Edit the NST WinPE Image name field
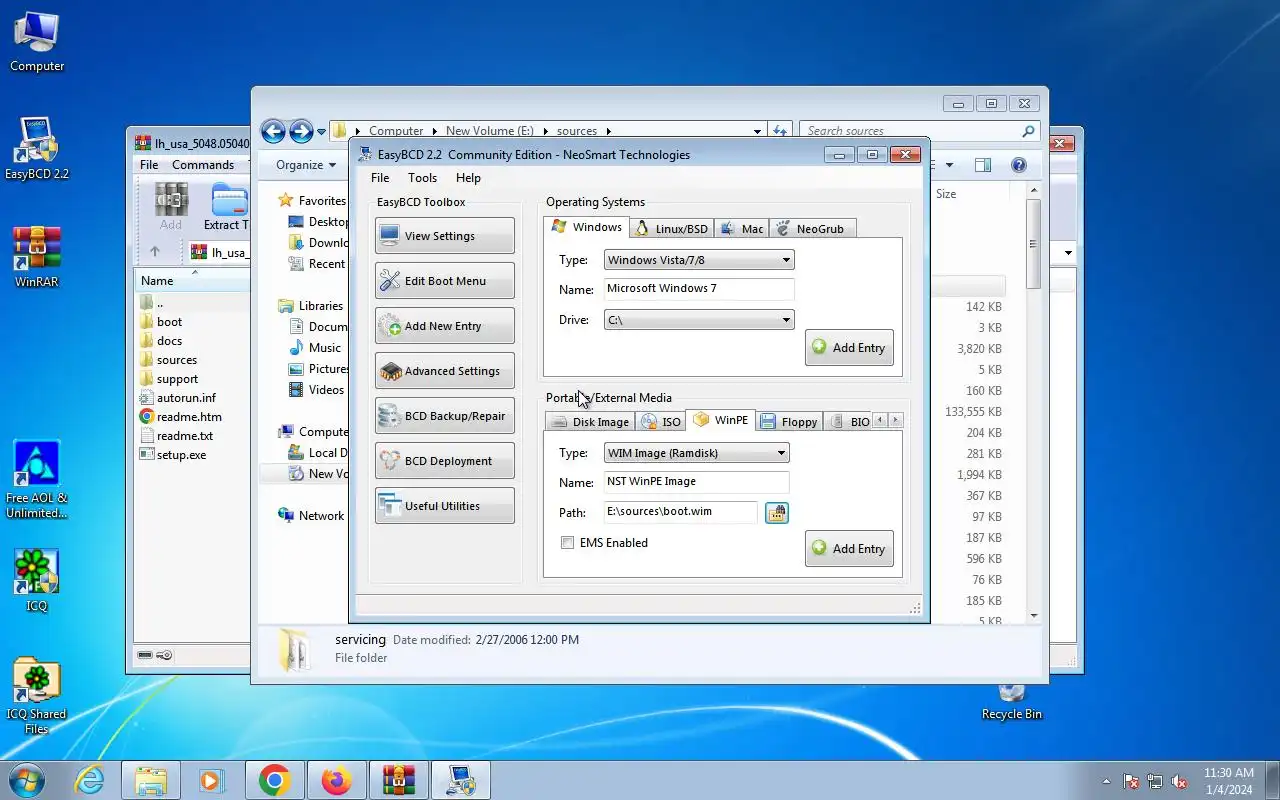The width and height of the screenshot is (1280, 800). point(697,482)
